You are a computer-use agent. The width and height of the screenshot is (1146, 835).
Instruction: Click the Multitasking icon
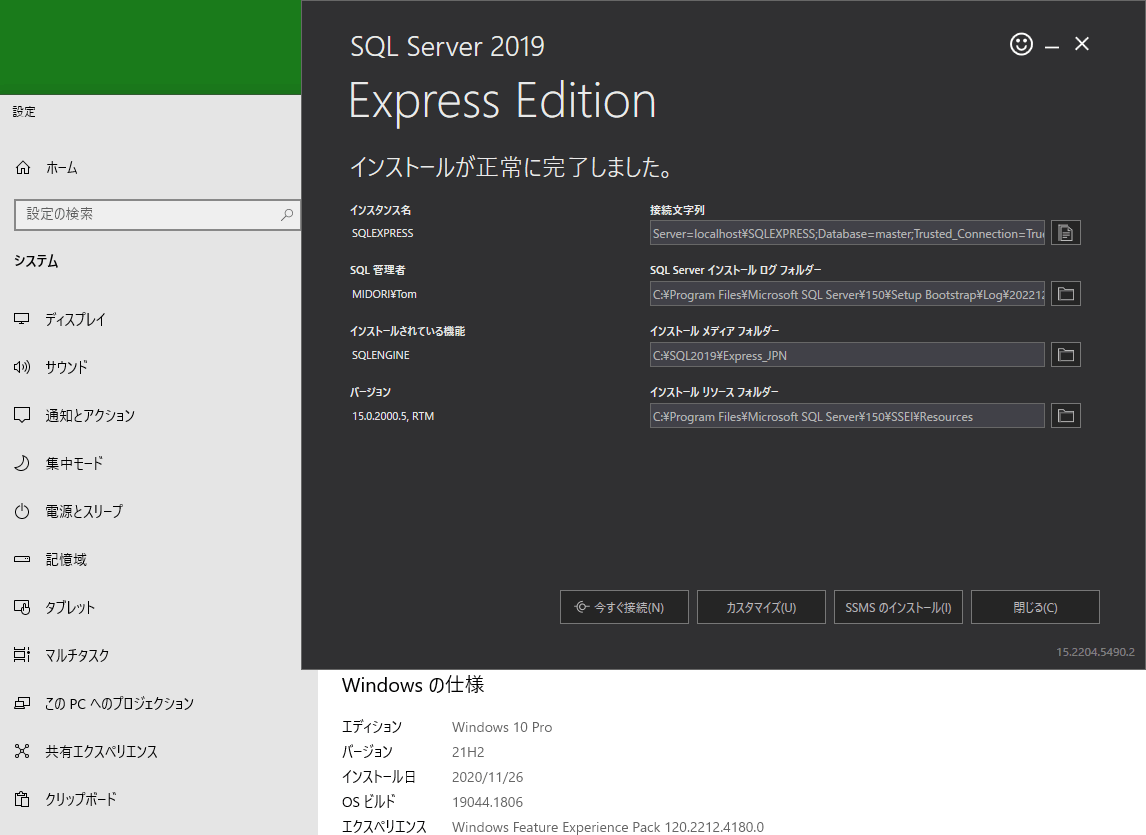[22, 655]
